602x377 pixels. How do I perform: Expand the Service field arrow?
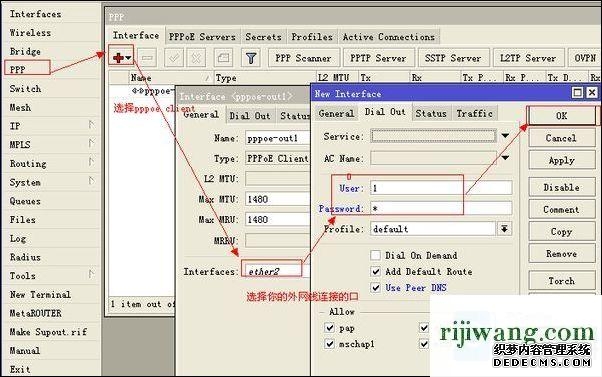[505, 136]
